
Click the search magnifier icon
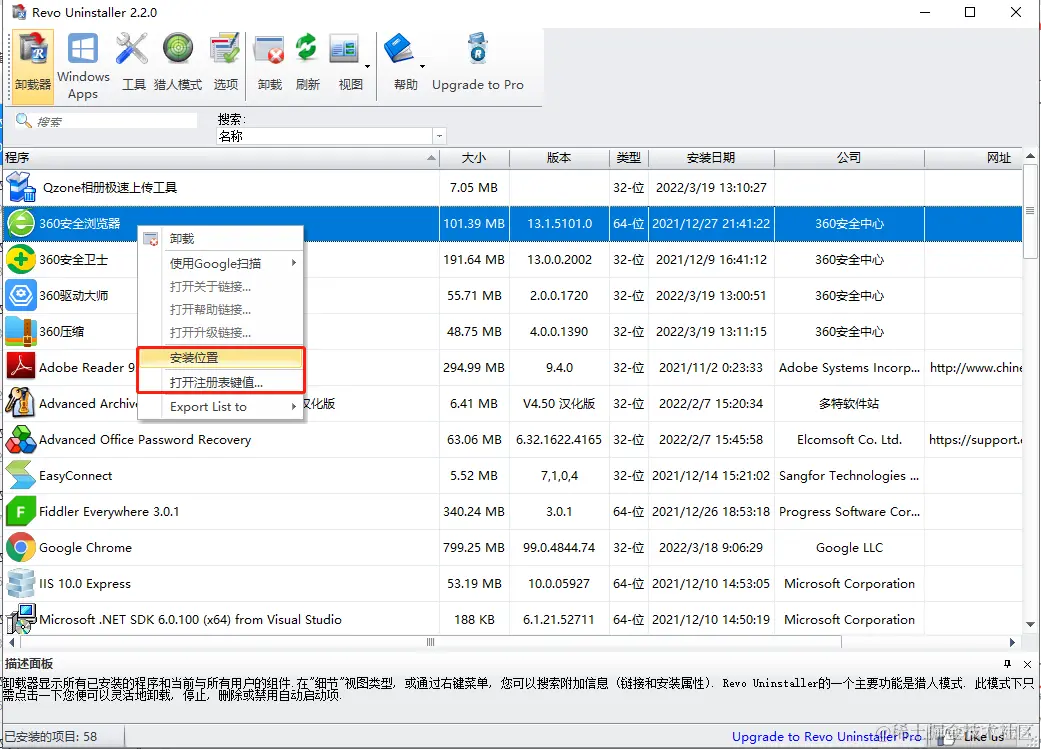(22, 120)
